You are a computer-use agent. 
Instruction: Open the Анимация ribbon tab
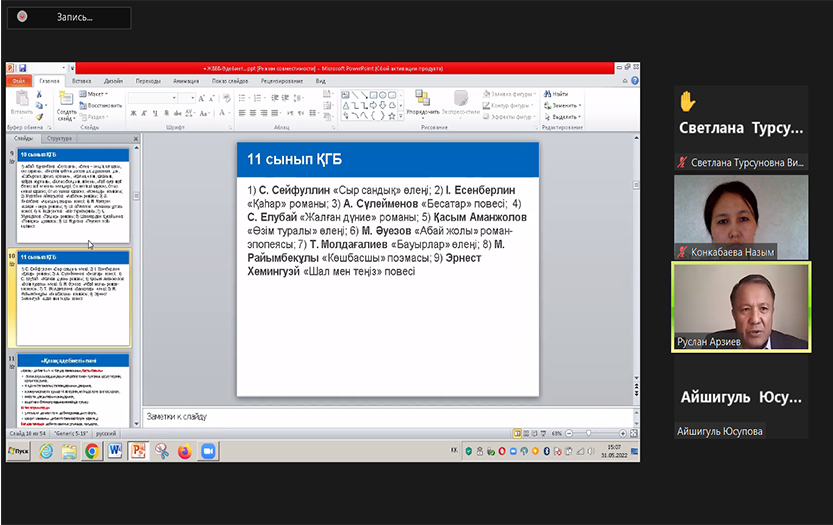pyautogui.click(x=185, y=80)
